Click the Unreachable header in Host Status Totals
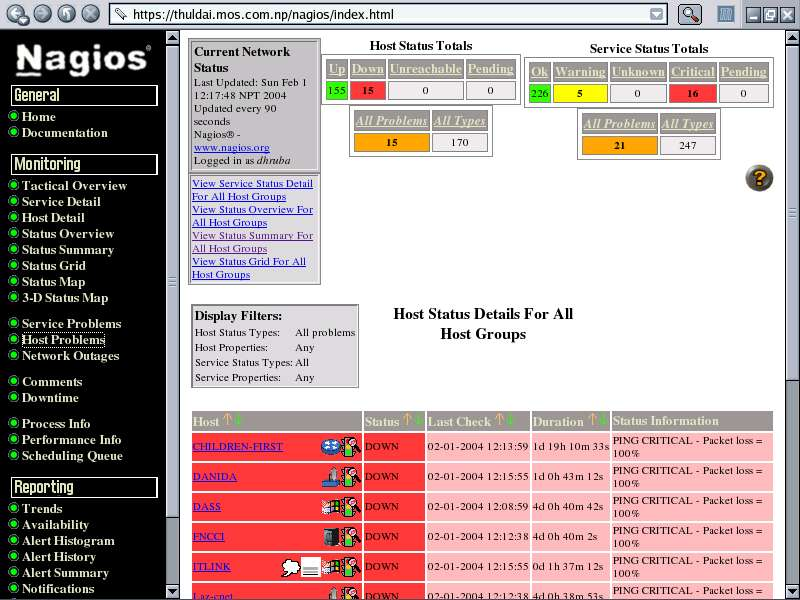Viewport: 800px width, 600px height. 426,69
